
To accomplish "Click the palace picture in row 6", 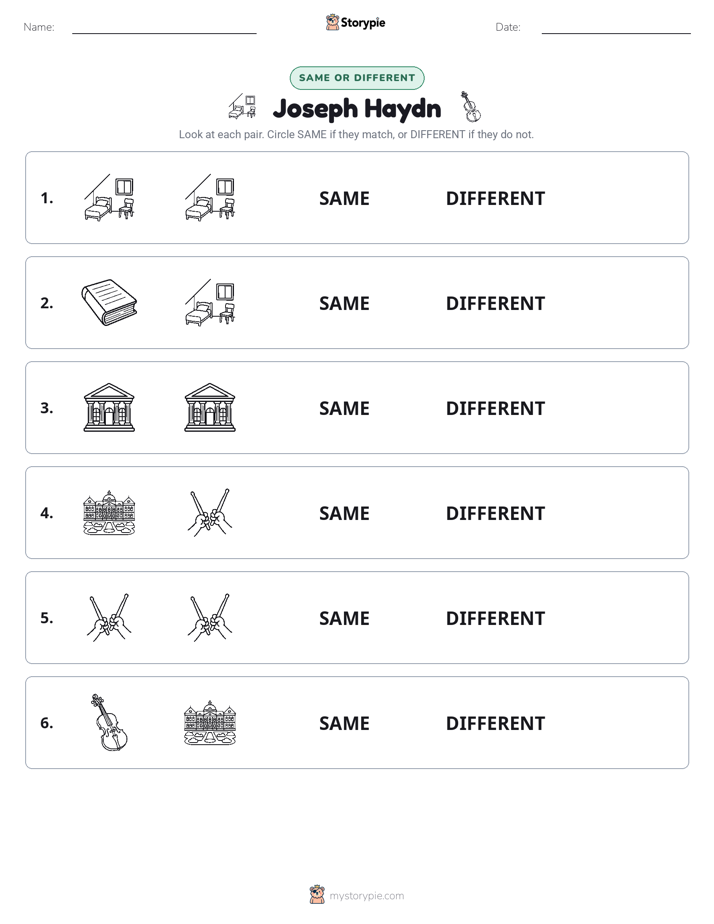I will tap(210, 722).
